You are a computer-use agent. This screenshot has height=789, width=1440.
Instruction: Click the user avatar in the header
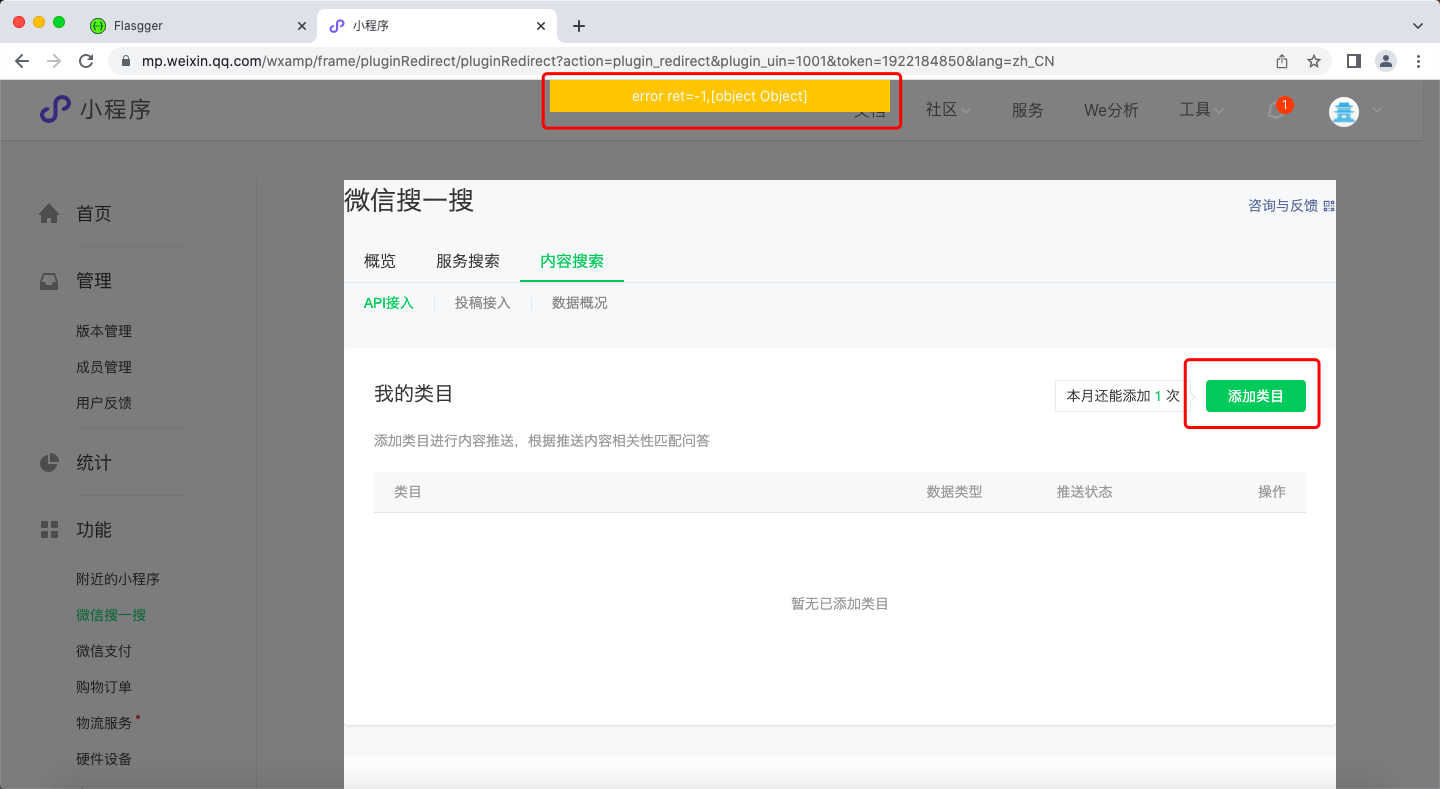(x=1344, y=111)
